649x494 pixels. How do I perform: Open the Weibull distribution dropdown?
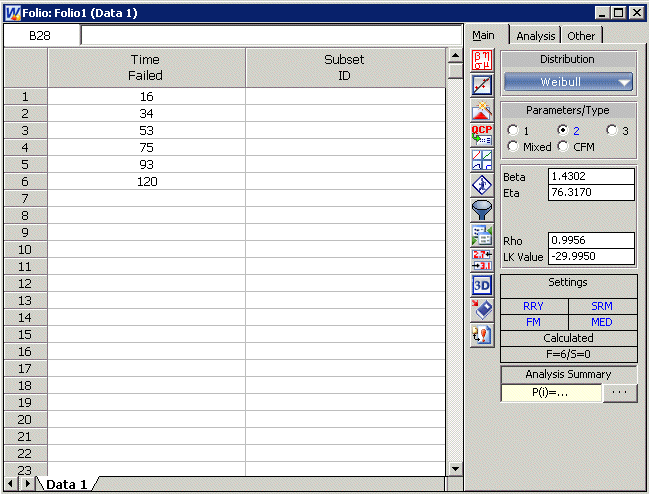568,82
